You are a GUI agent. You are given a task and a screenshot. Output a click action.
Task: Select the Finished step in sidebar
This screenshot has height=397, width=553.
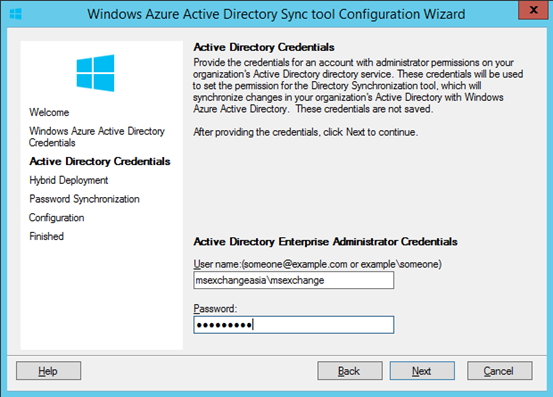pos(46,236)
